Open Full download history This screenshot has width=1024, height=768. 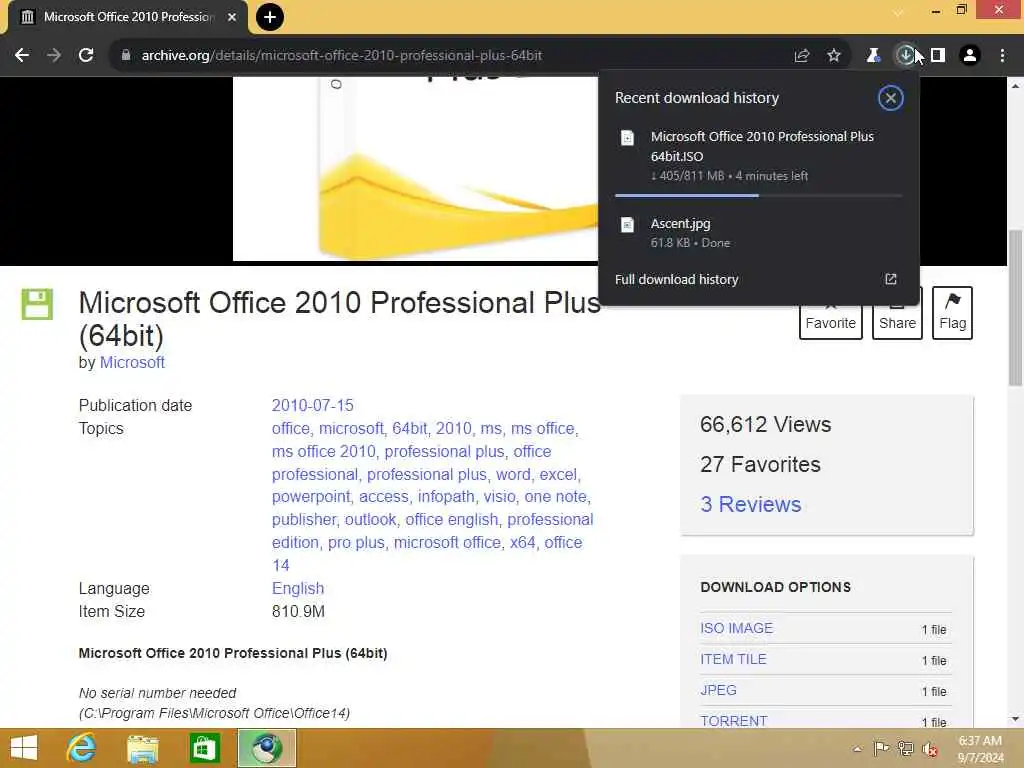click(677, 280)
